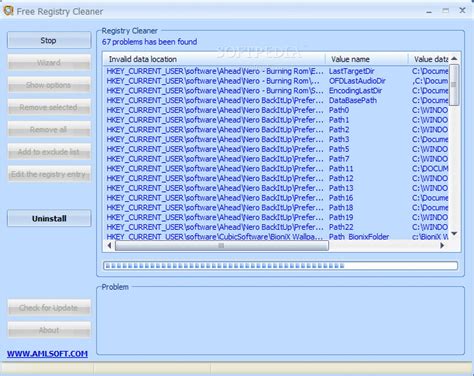
Task: Sort by Value name column header
Action: (367, 59)
